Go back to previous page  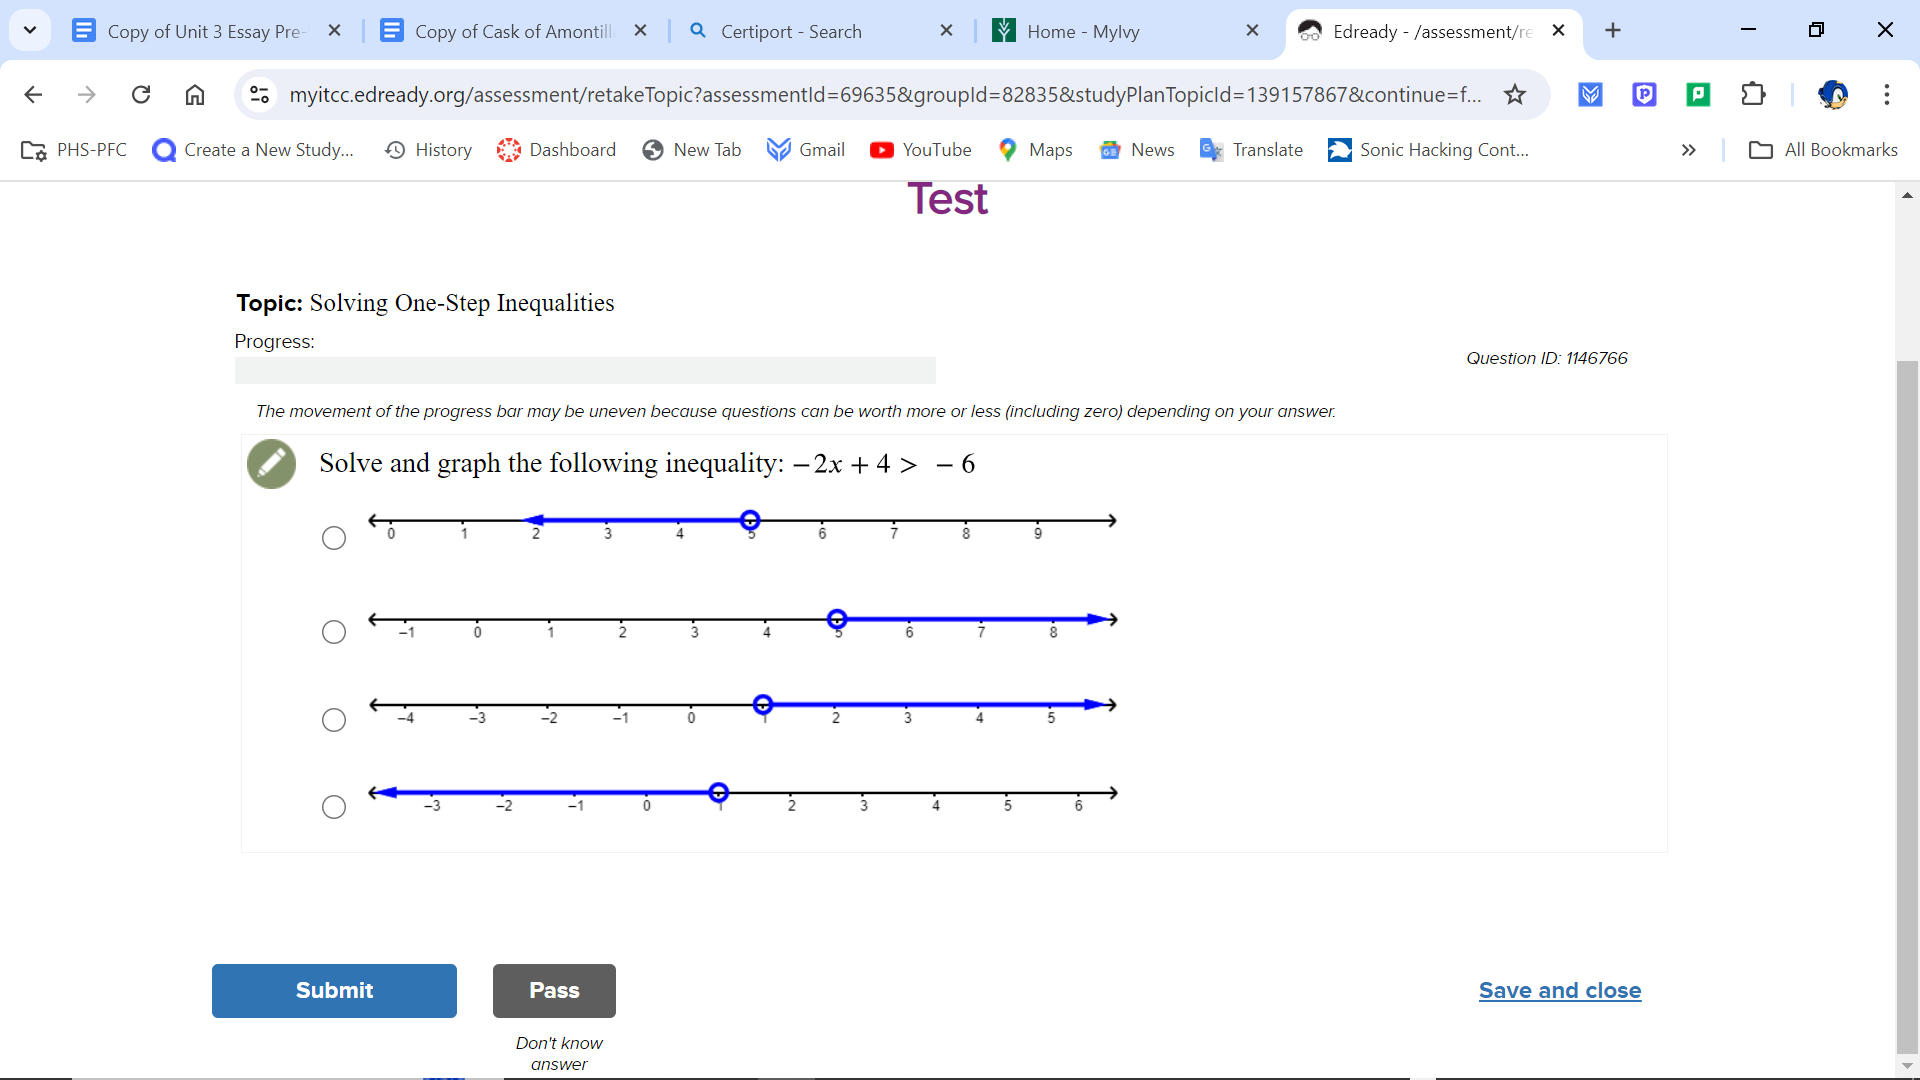33,94
